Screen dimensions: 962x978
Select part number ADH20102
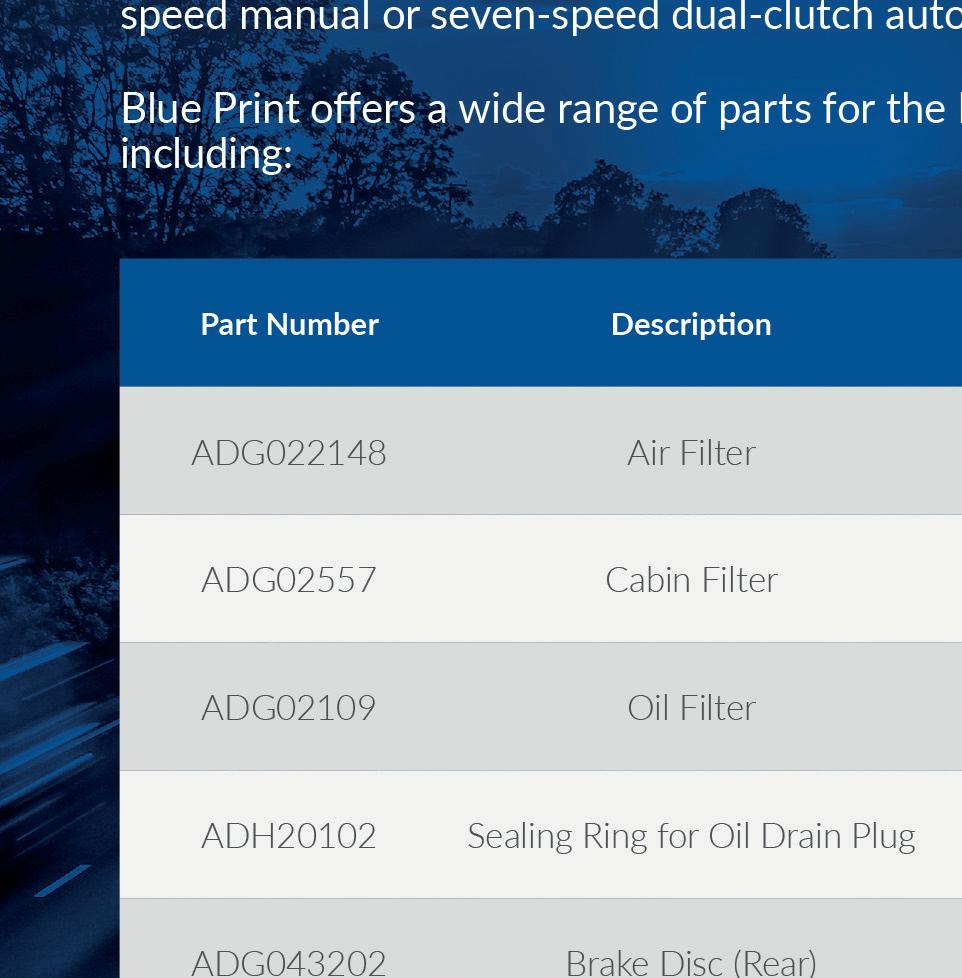point(289,836)
